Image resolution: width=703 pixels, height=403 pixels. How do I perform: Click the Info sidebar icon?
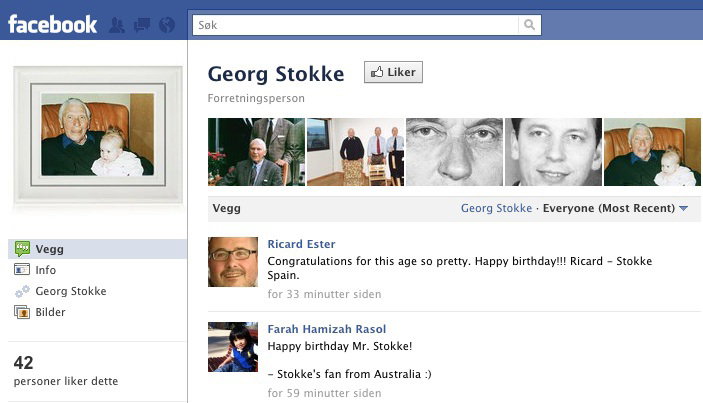22,270
